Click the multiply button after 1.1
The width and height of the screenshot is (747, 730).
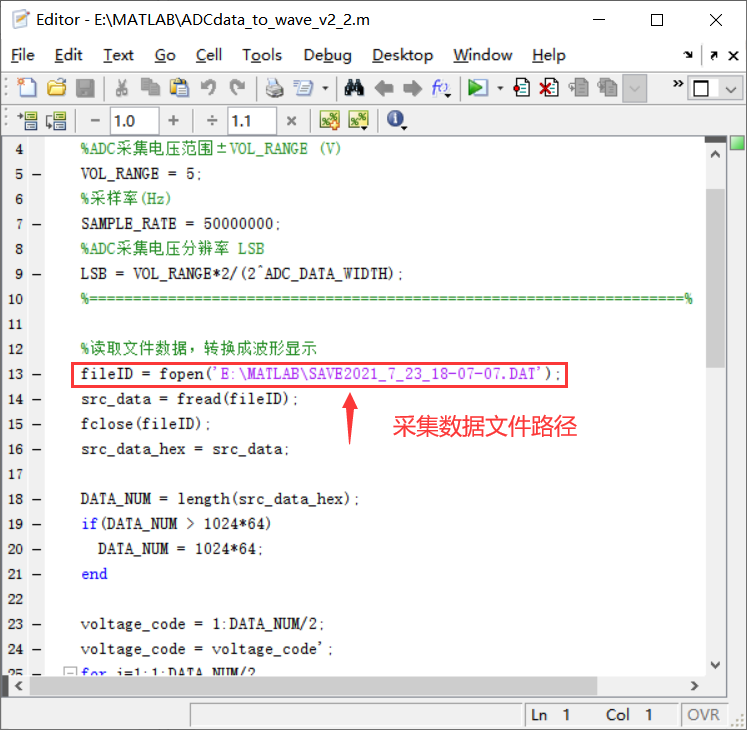click(291, 121)
